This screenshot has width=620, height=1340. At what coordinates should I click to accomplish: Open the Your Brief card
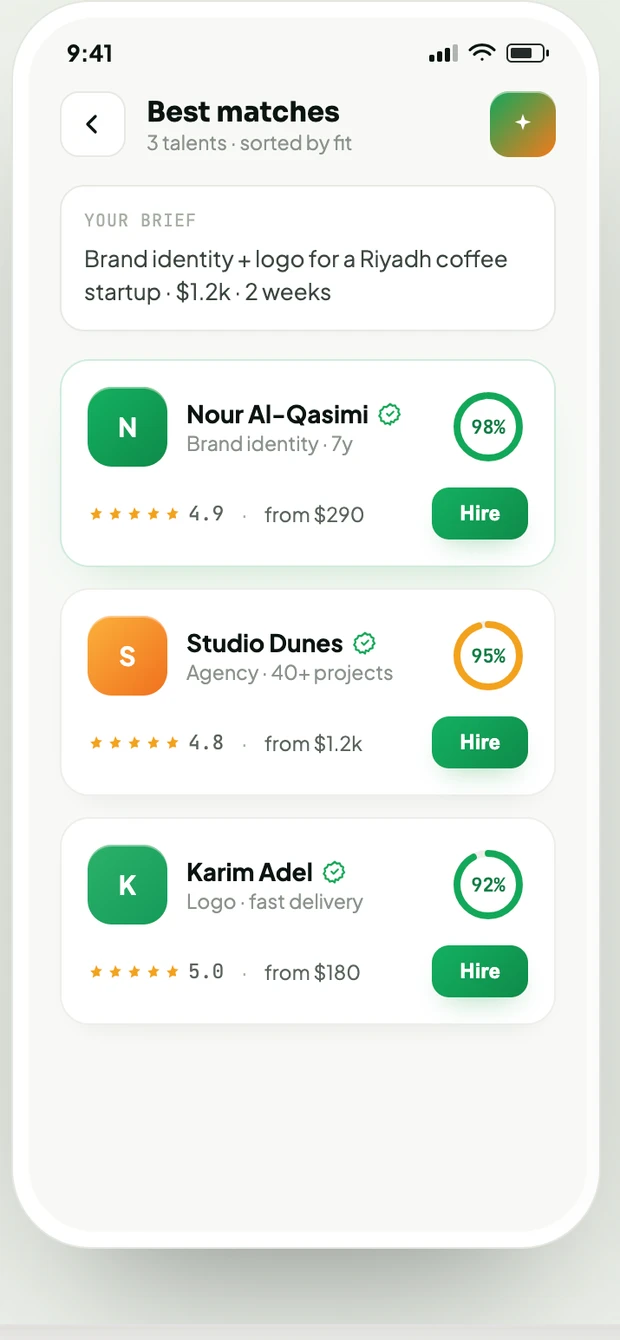(308, 258)
